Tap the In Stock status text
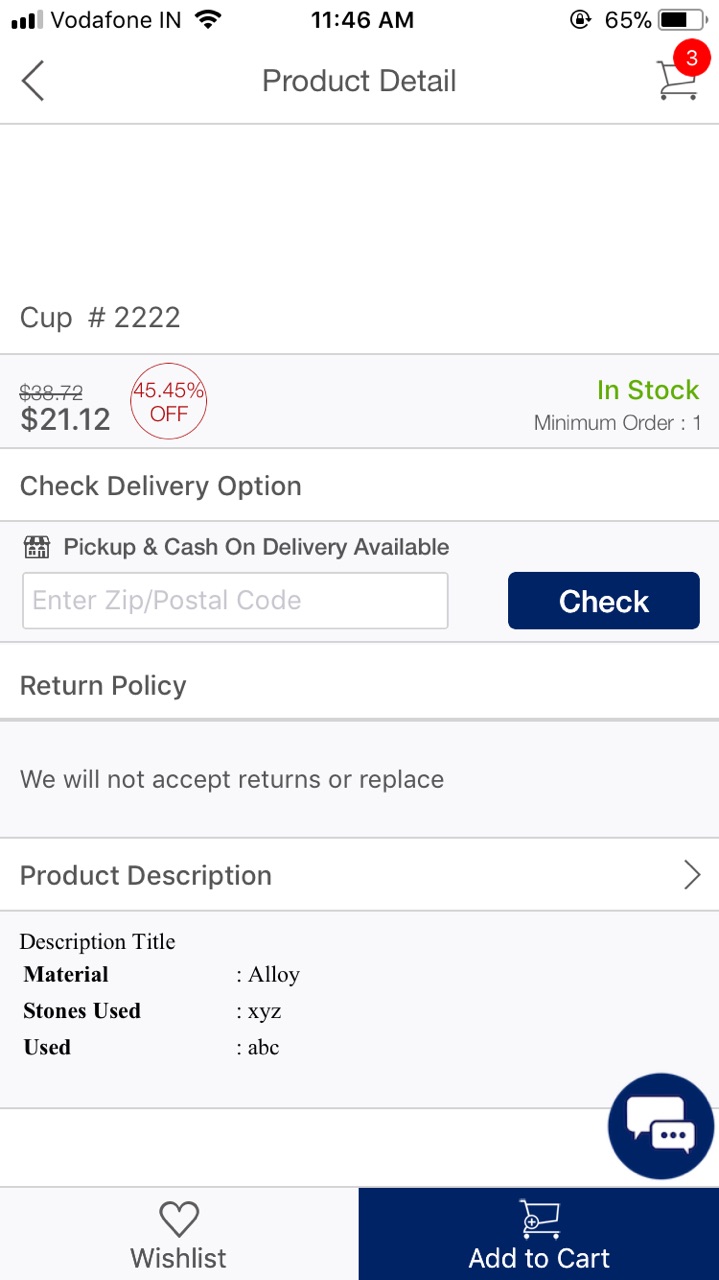 point(647,390)
